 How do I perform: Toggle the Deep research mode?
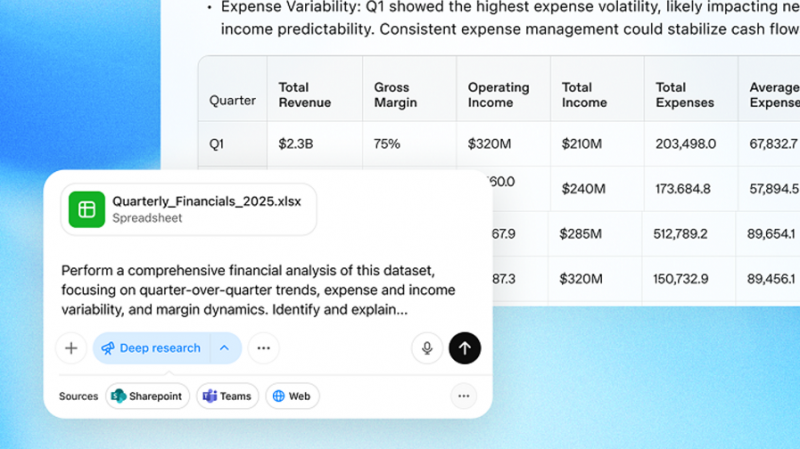pos(152,348)
